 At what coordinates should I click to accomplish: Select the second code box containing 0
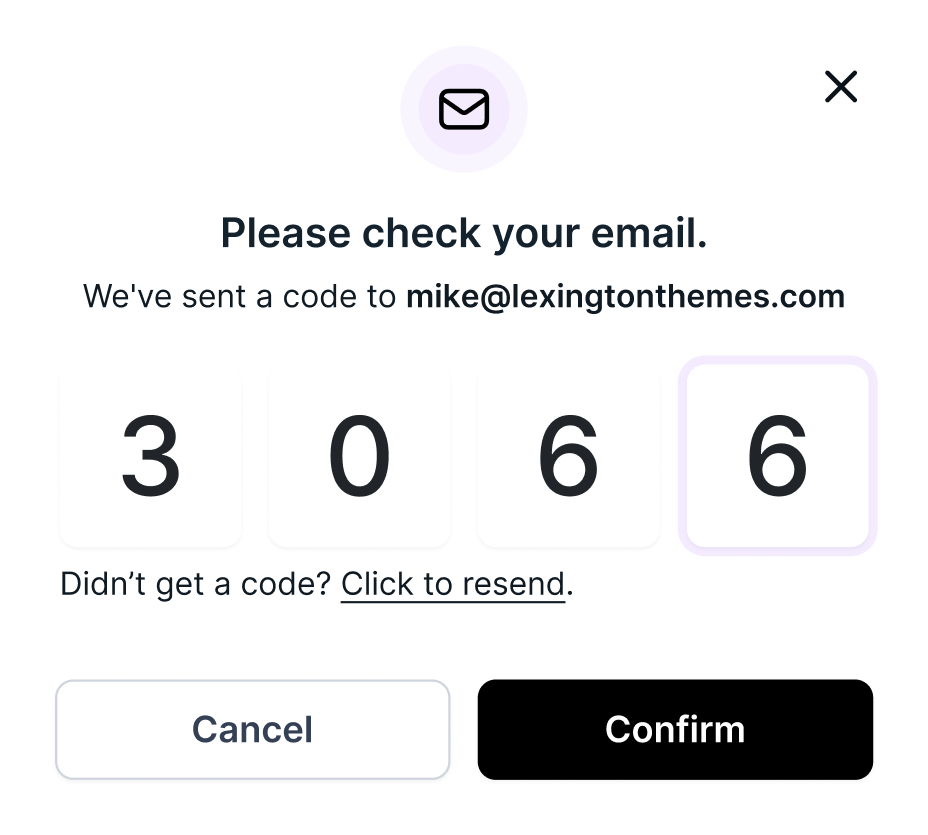pyautogui.click(x=359, y=457)
